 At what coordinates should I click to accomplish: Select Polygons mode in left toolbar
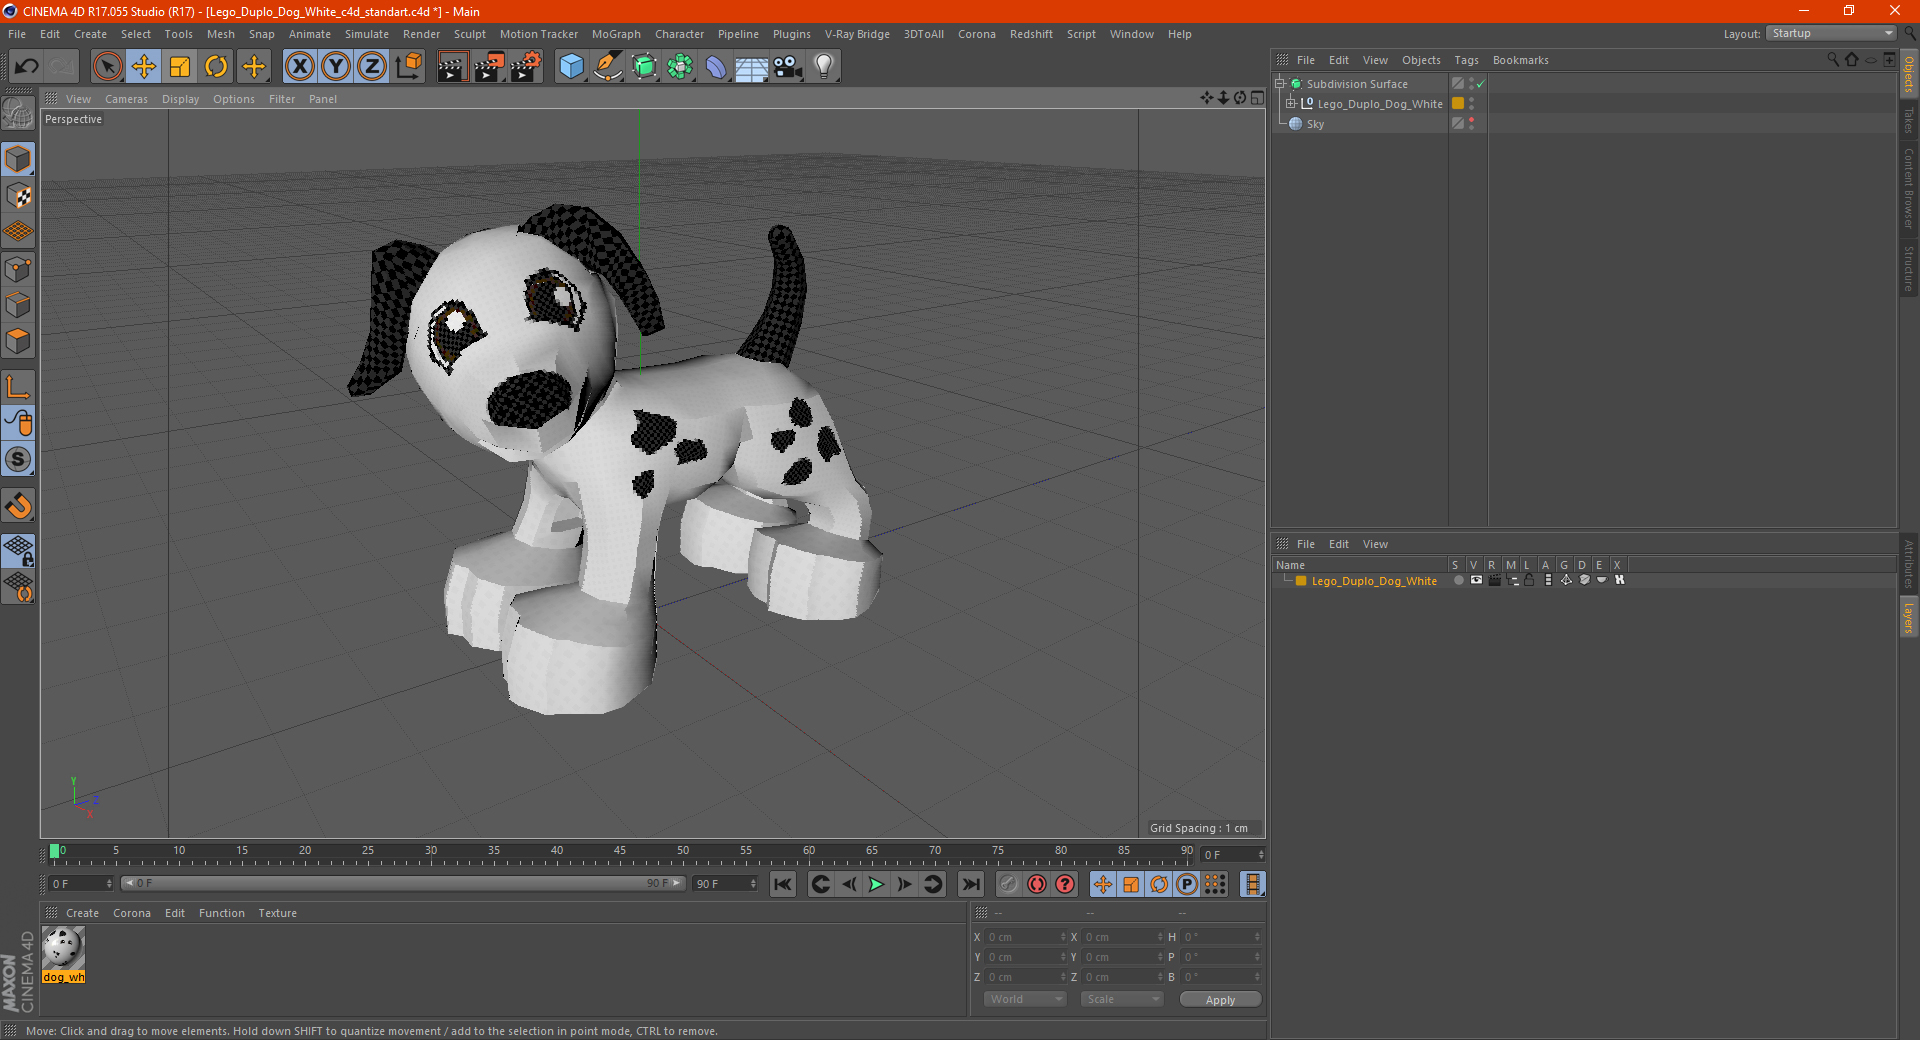18,341
